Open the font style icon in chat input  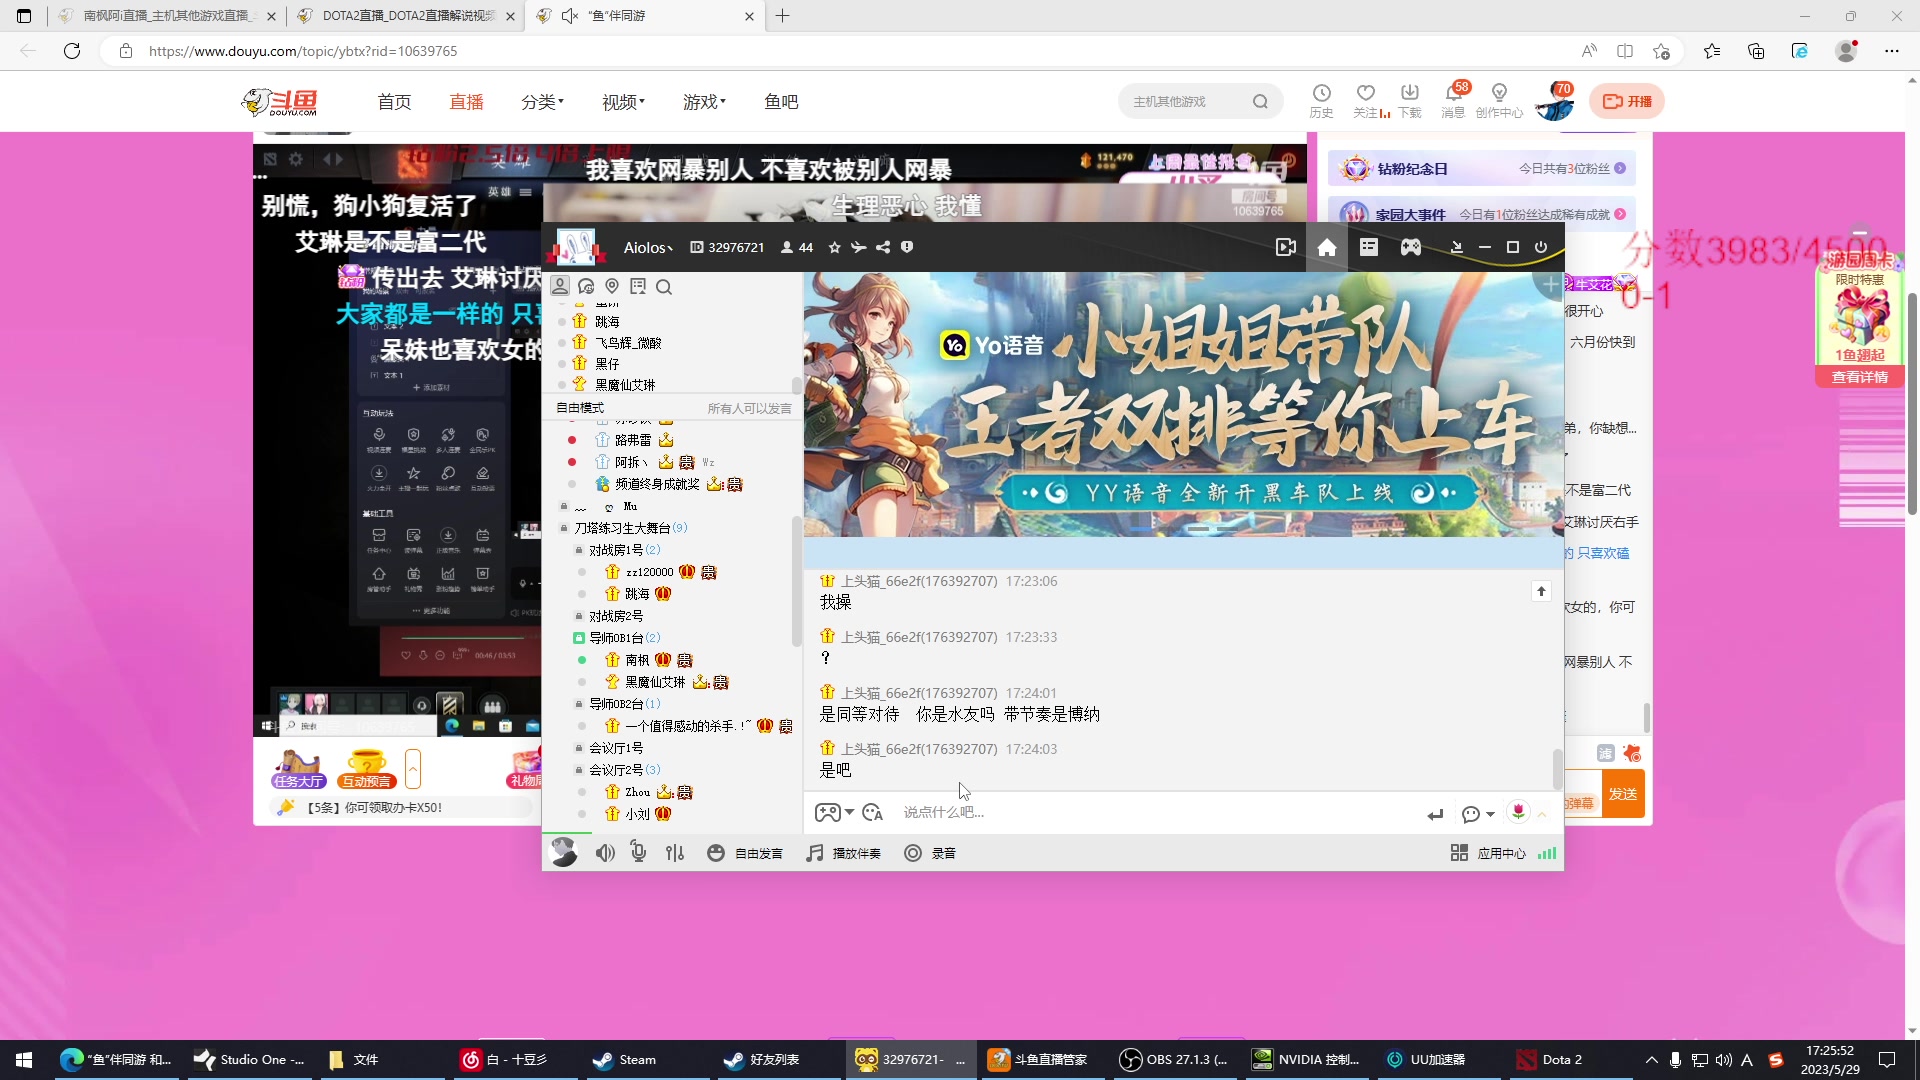(x=872, y=813)
